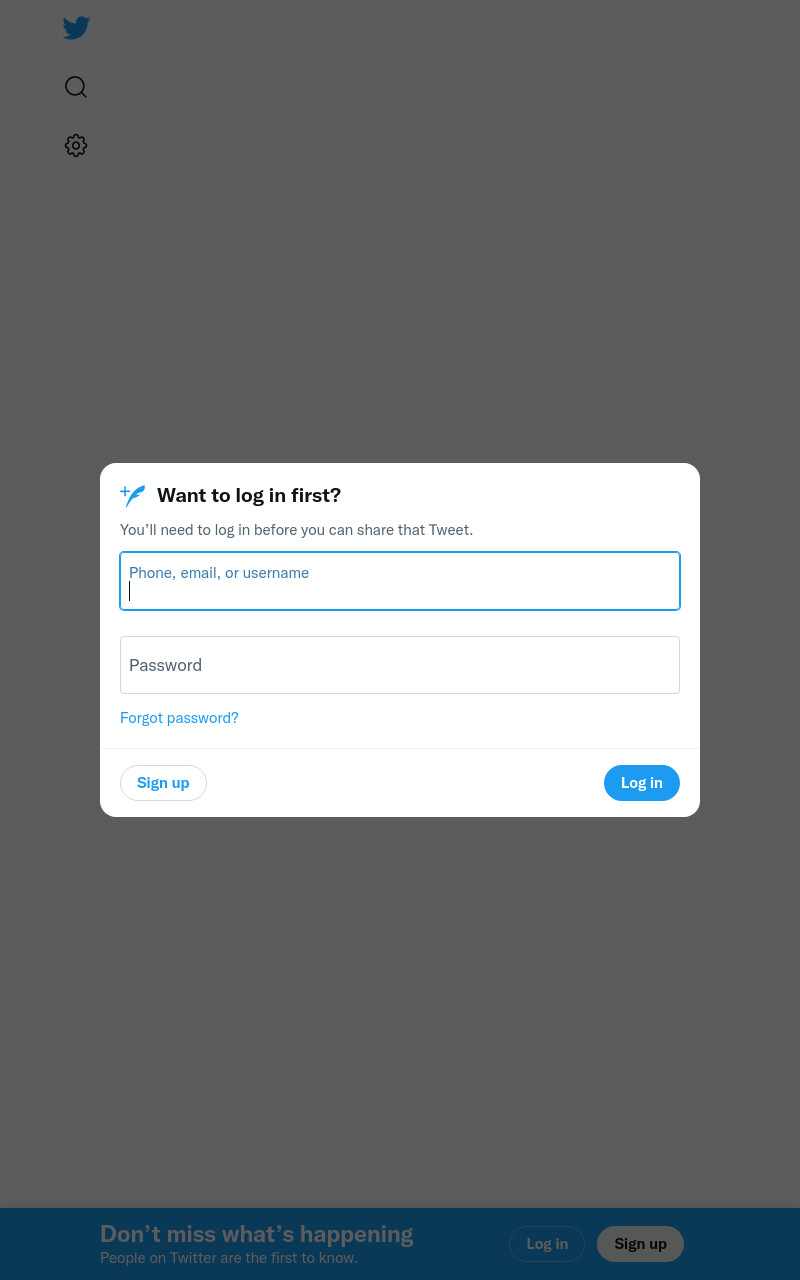Focus the Phone, email, or username field

pos(400,581)
